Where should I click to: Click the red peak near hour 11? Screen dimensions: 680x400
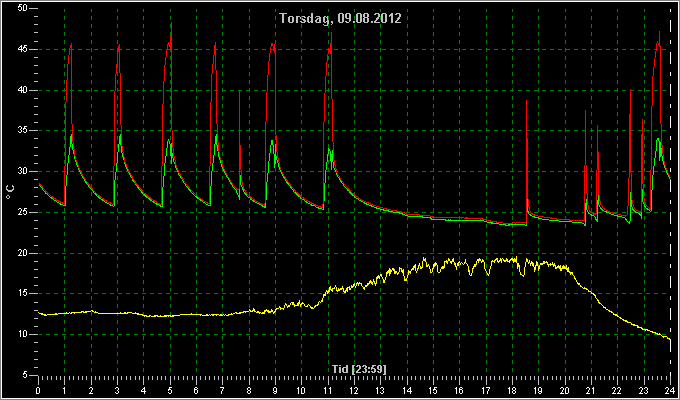tap(331, 34)
